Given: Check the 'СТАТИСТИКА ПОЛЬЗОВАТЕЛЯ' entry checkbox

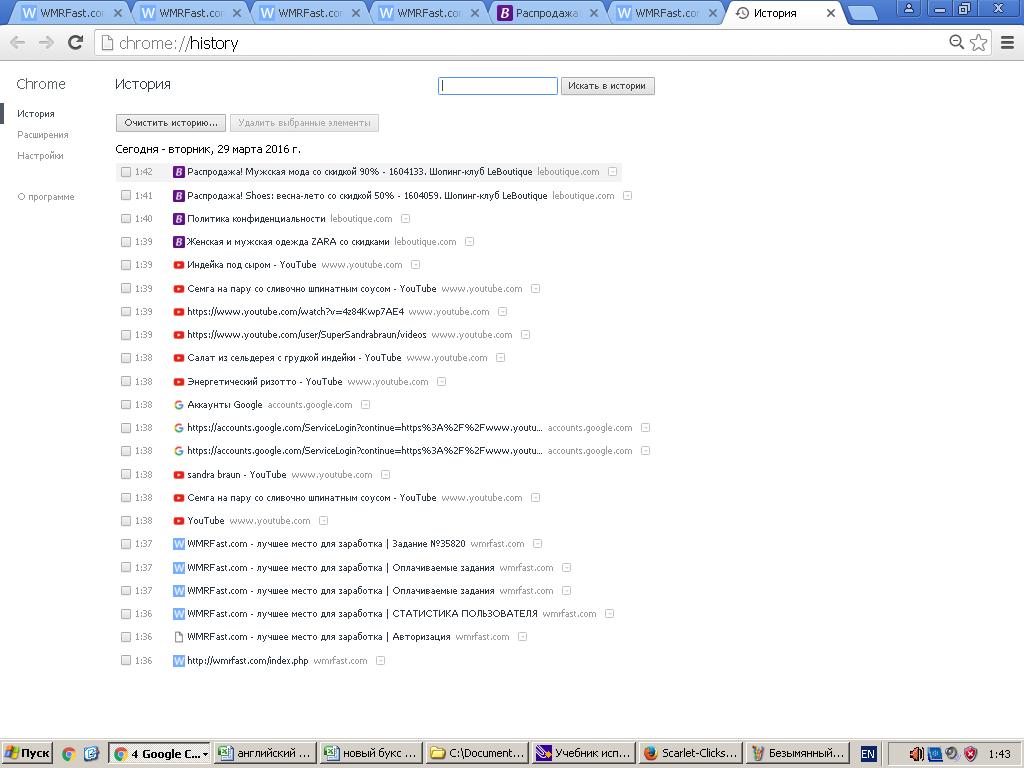Looking at the screenshot, I should click(x=126, y=614).
